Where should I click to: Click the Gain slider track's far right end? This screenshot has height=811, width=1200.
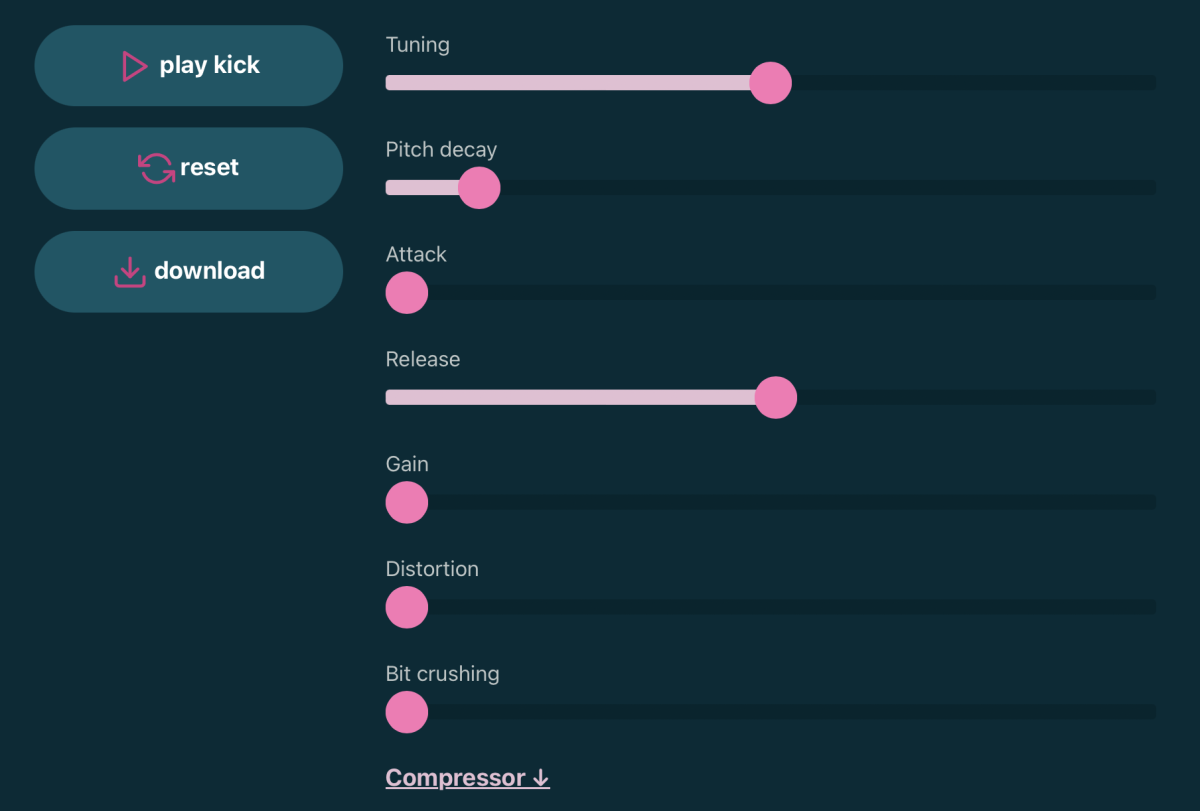(1148, 502)
